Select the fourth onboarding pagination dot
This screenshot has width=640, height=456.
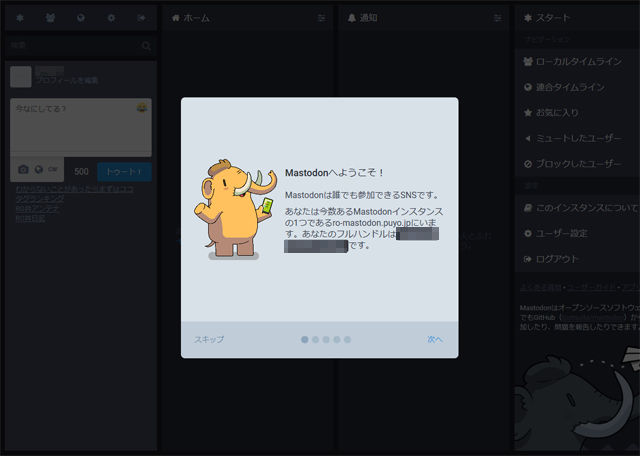(337, 340)
